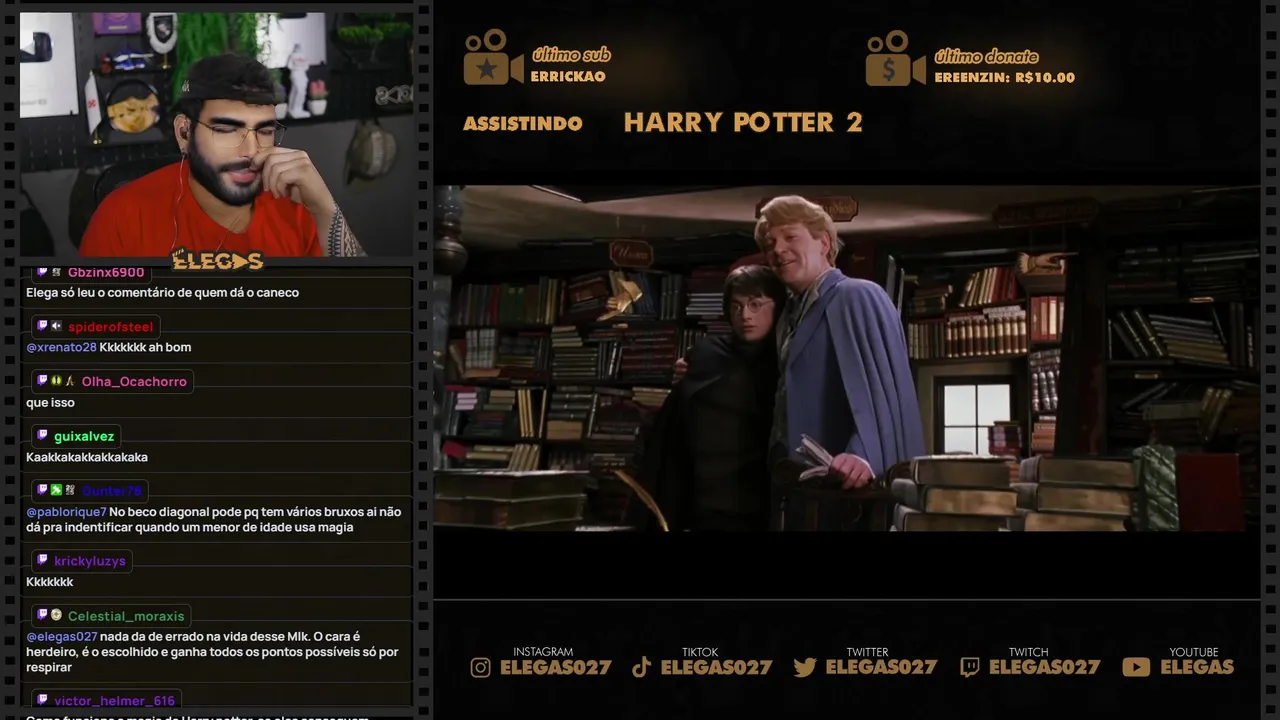This screenshot has width=1280, height=720.
Task: Click the Twitch badge beside krickyluzys
Action: (42, 560)
